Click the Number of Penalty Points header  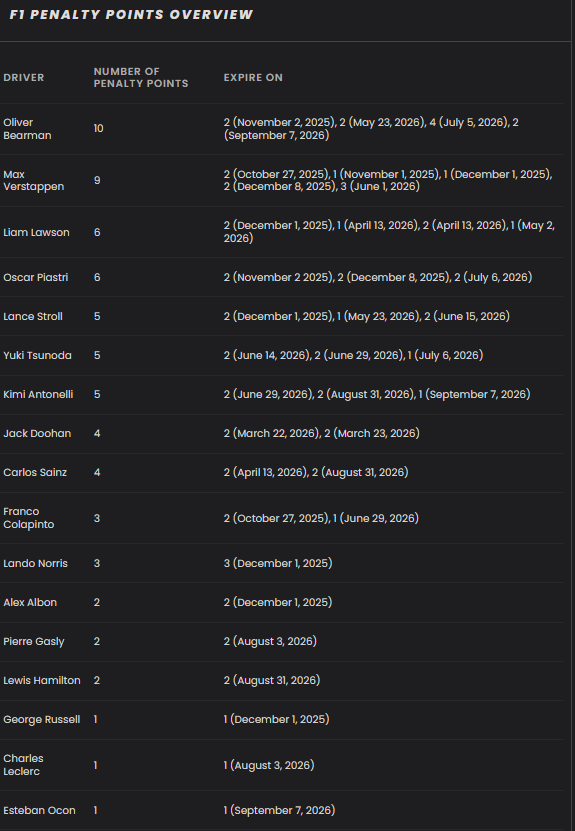(141, 77)
